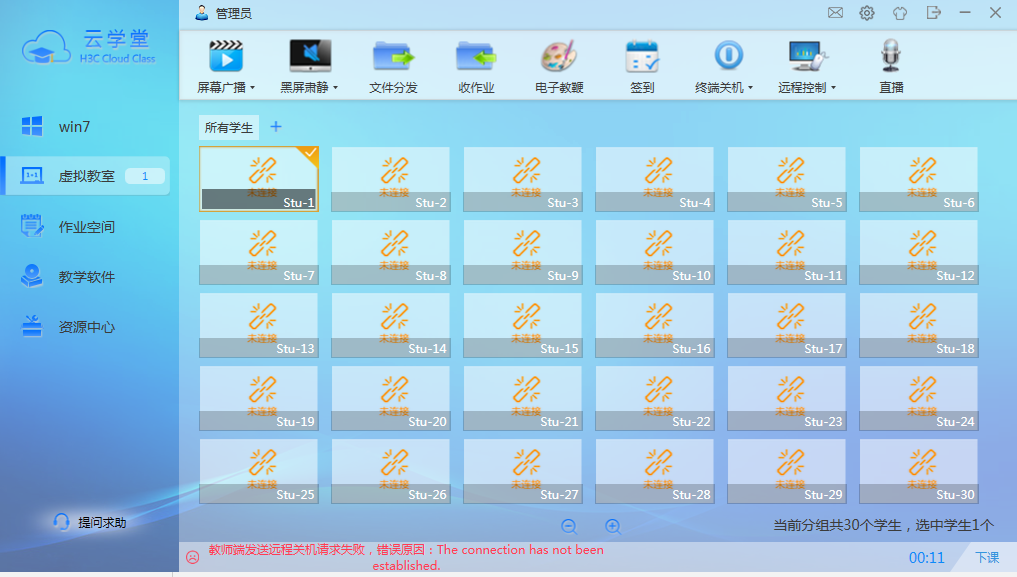Change skin with the shirt icon
Screen dimensions: 1017x577
900,13
